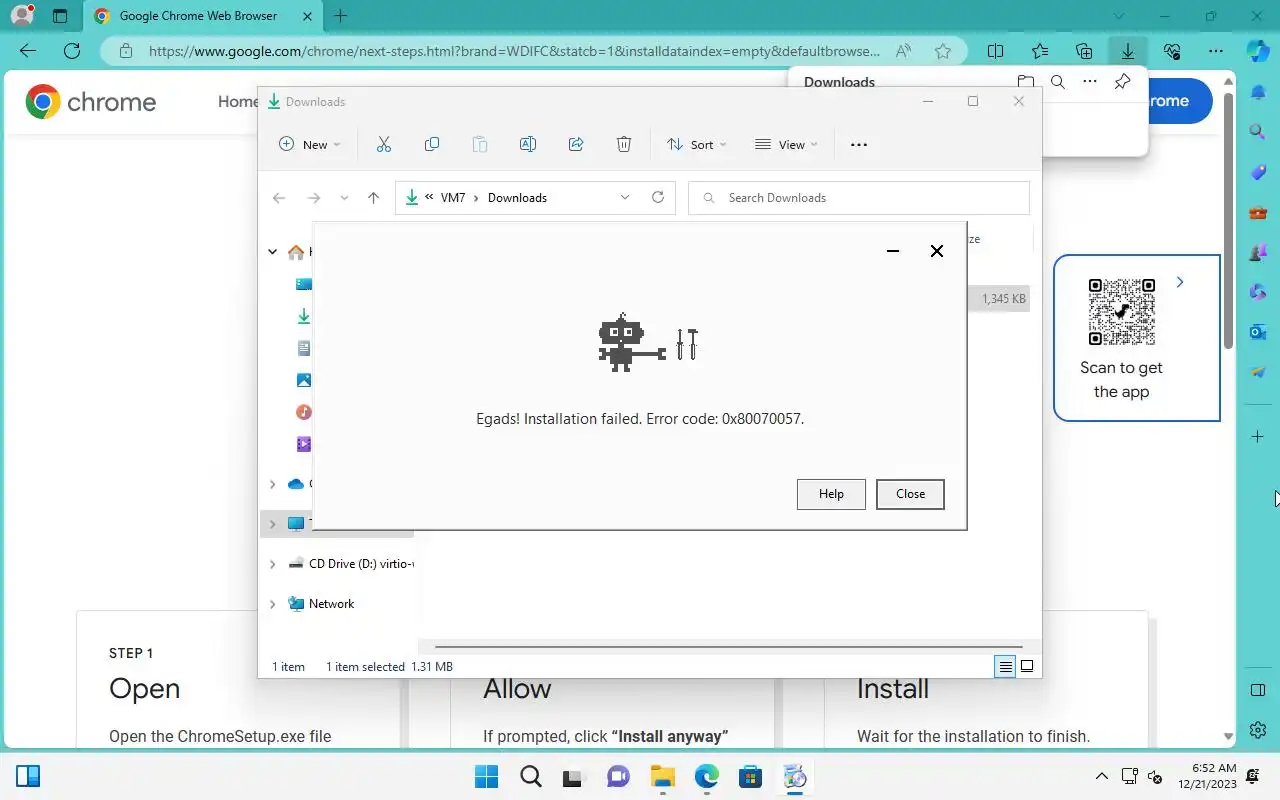Open Edge Downloads toolbar icon

point(1128,51)
